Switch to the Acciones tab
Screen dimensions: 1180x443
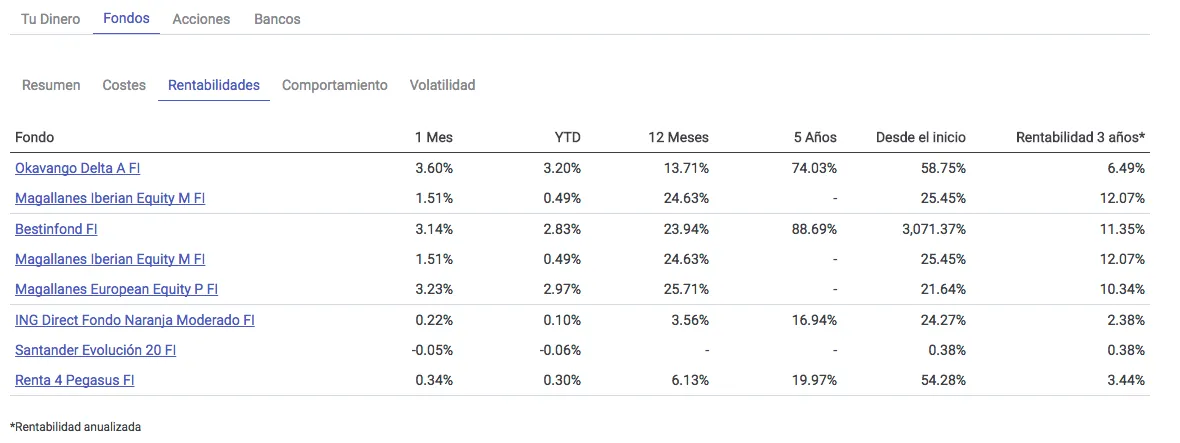(x=201, y=19)
